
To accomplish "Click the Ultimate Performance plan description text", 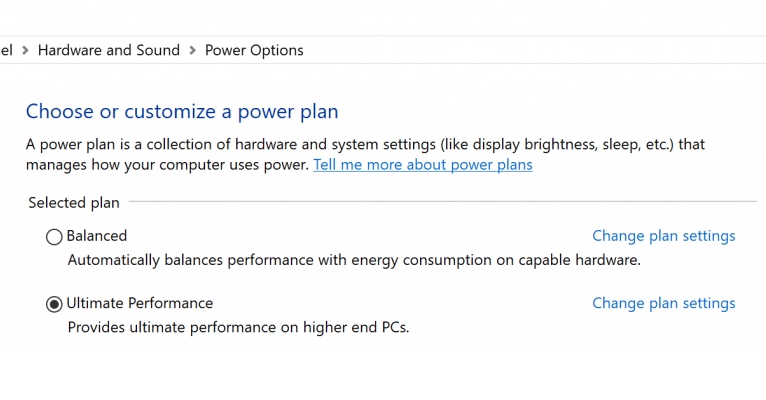I will [x=238, y=327].
